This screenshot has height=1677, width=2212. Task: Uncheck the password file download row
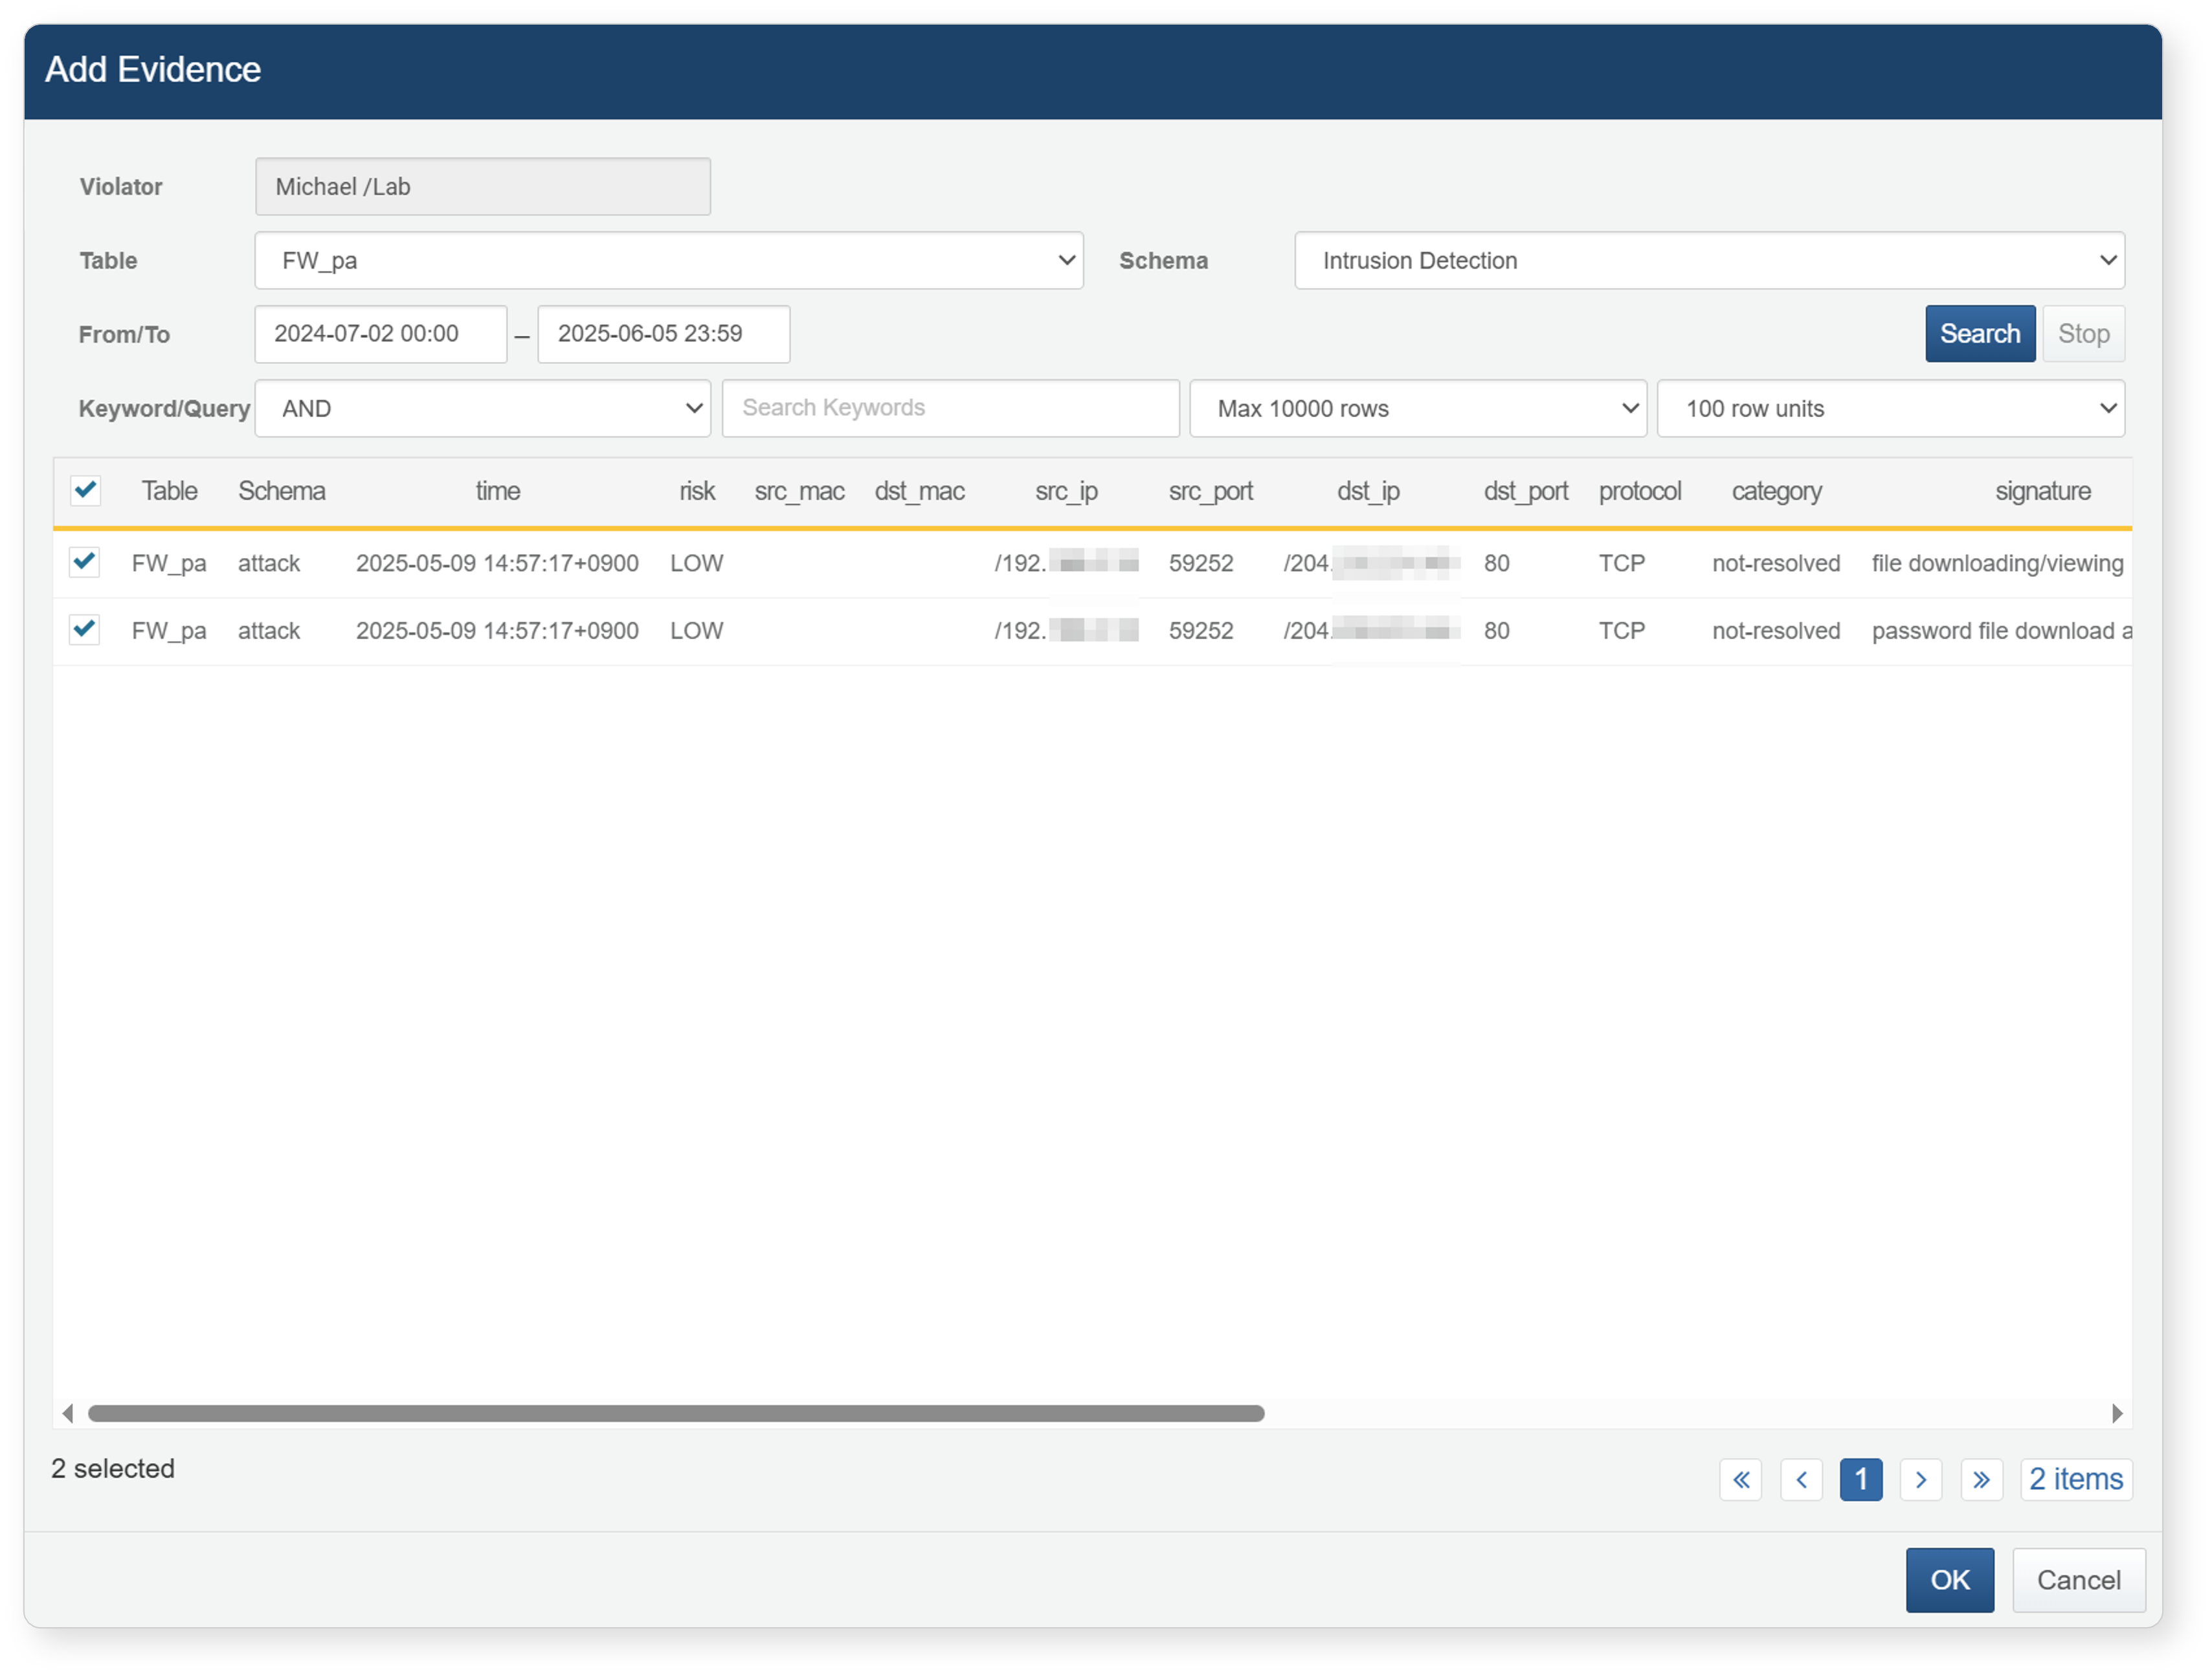84,629
